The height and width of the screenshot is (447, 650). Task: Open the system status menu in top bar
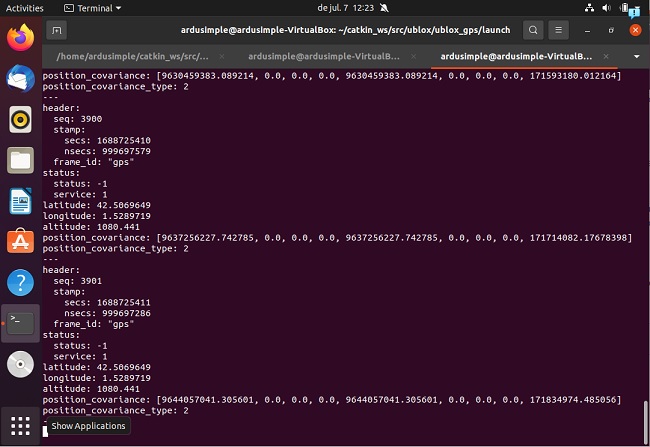tap(610, 7)
